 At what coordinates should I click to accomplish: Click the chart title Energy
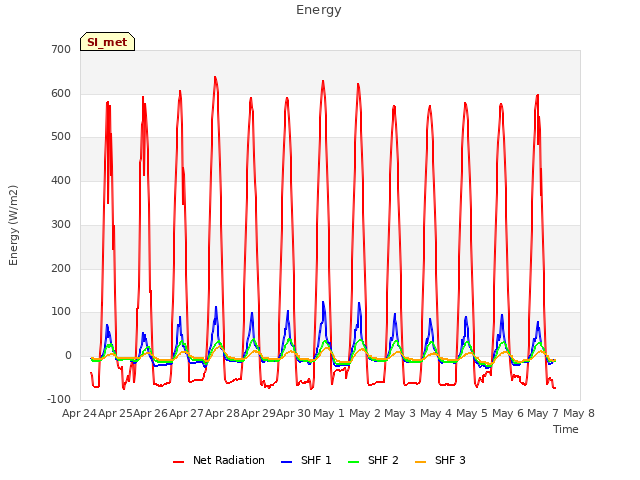click(x=318, y=10)
